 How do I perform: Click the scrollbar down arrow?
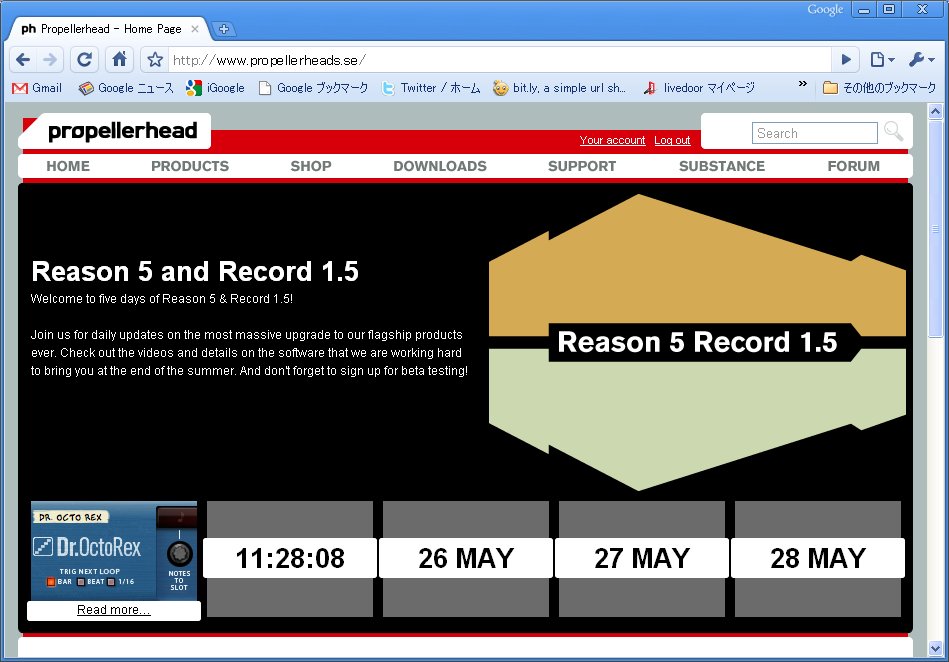point(936,649)
